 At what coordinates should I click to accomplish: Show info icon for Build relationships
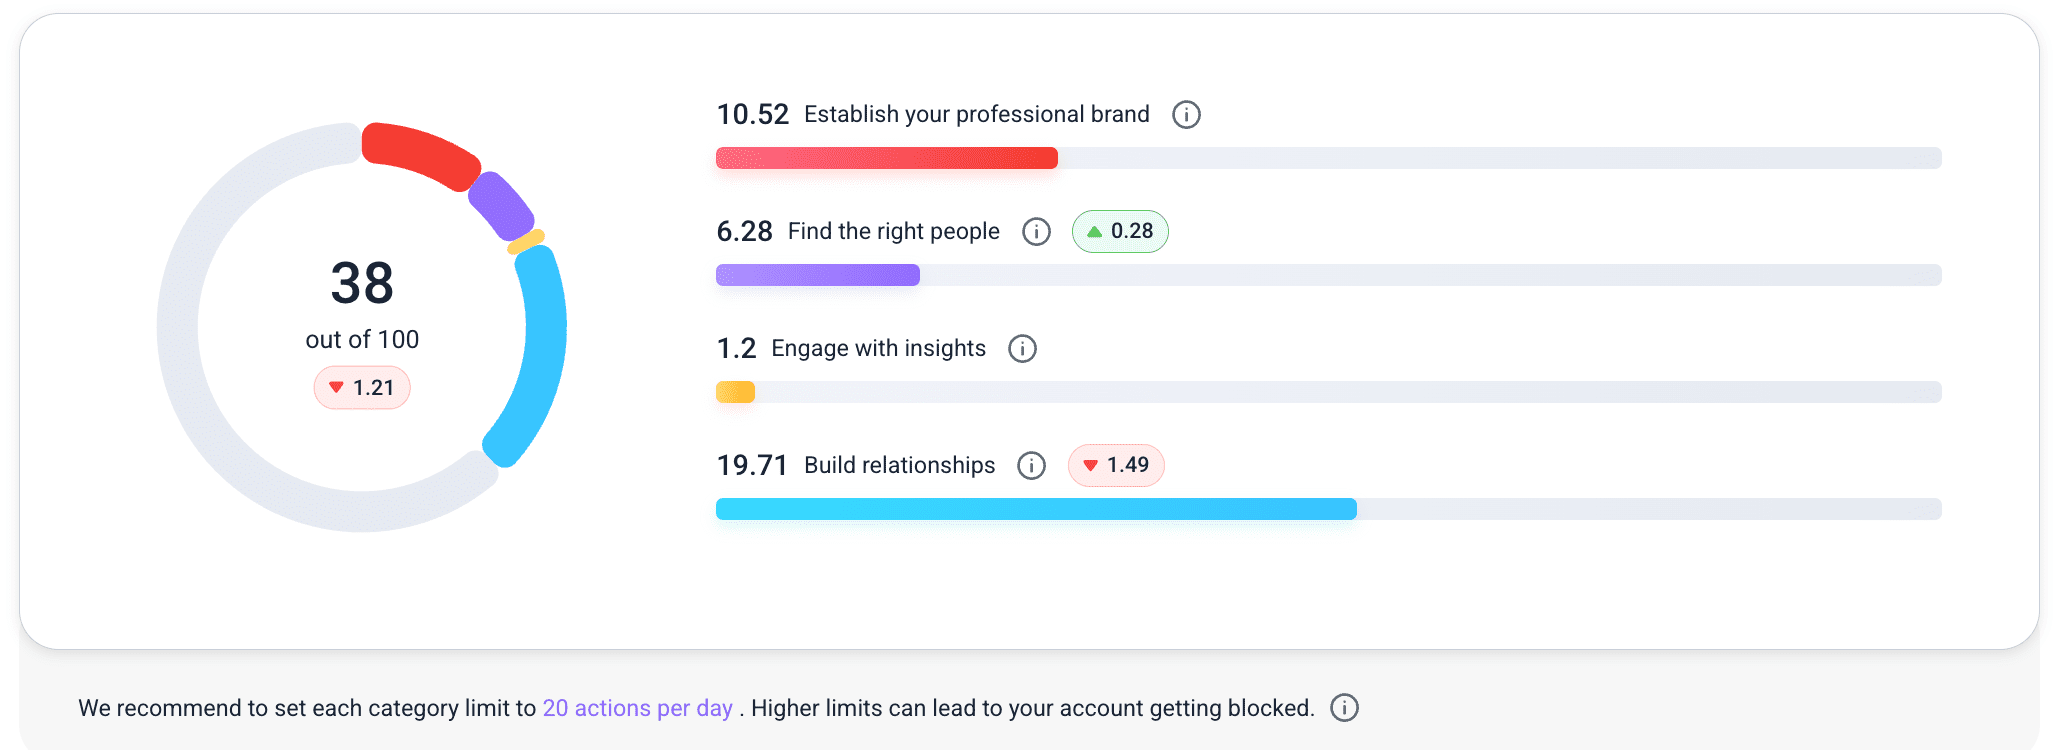[1031, 466]
